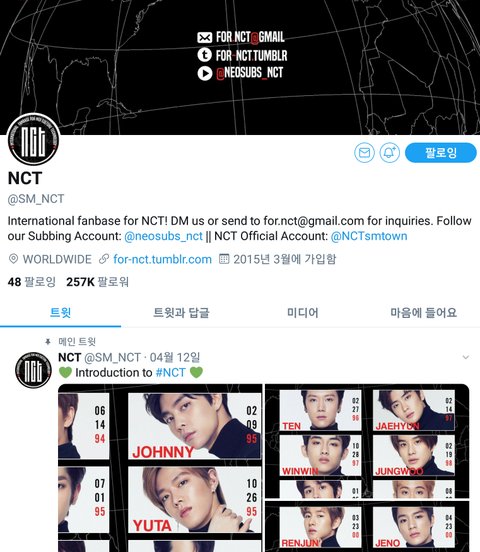
Task: Open the #NCT hashtag link
Action: click(170, 372)
